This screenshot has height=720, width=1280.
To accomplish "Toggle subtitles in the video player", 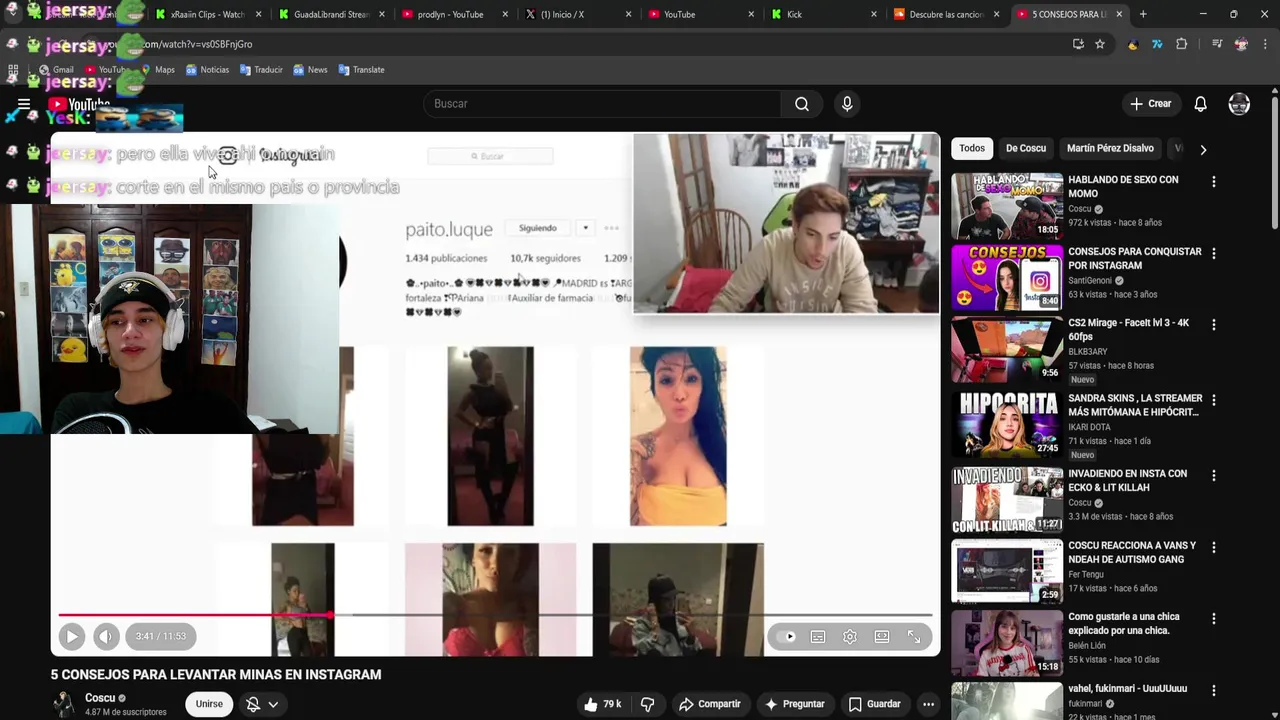I will (x=818, y=637).
